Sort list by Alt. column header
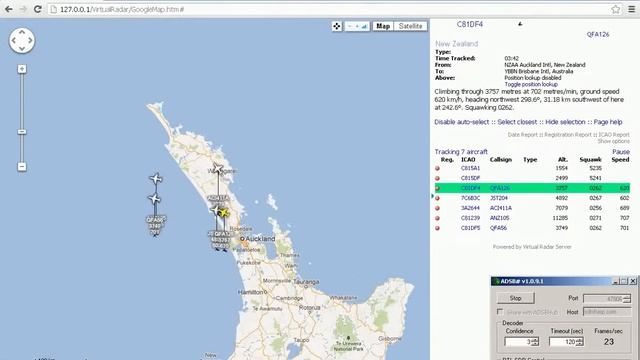The image size is (640, 360). (x=563, y=160)
